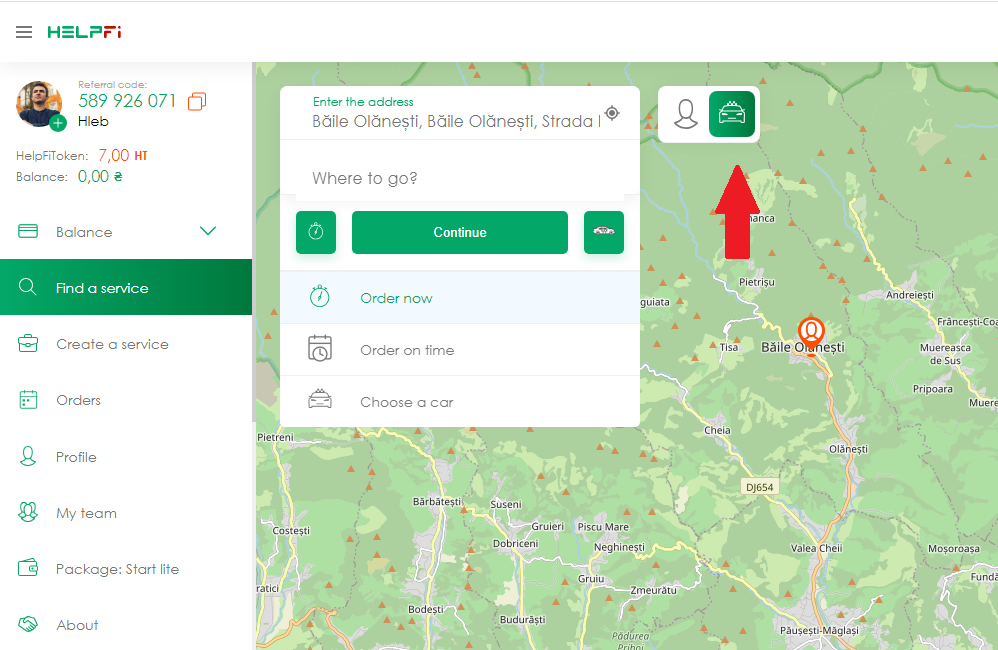Click the Where to go field

point(460,178)
